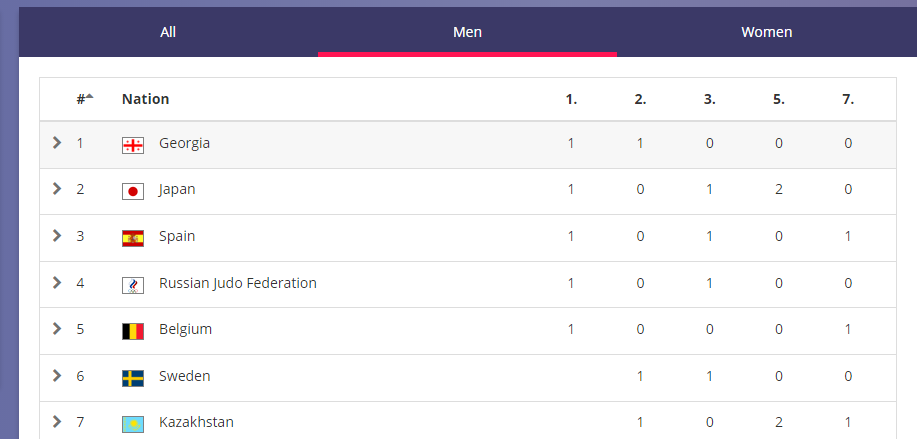Select the Men tab
The width and height of the screenshot is (917, 439).
point(467,32)
